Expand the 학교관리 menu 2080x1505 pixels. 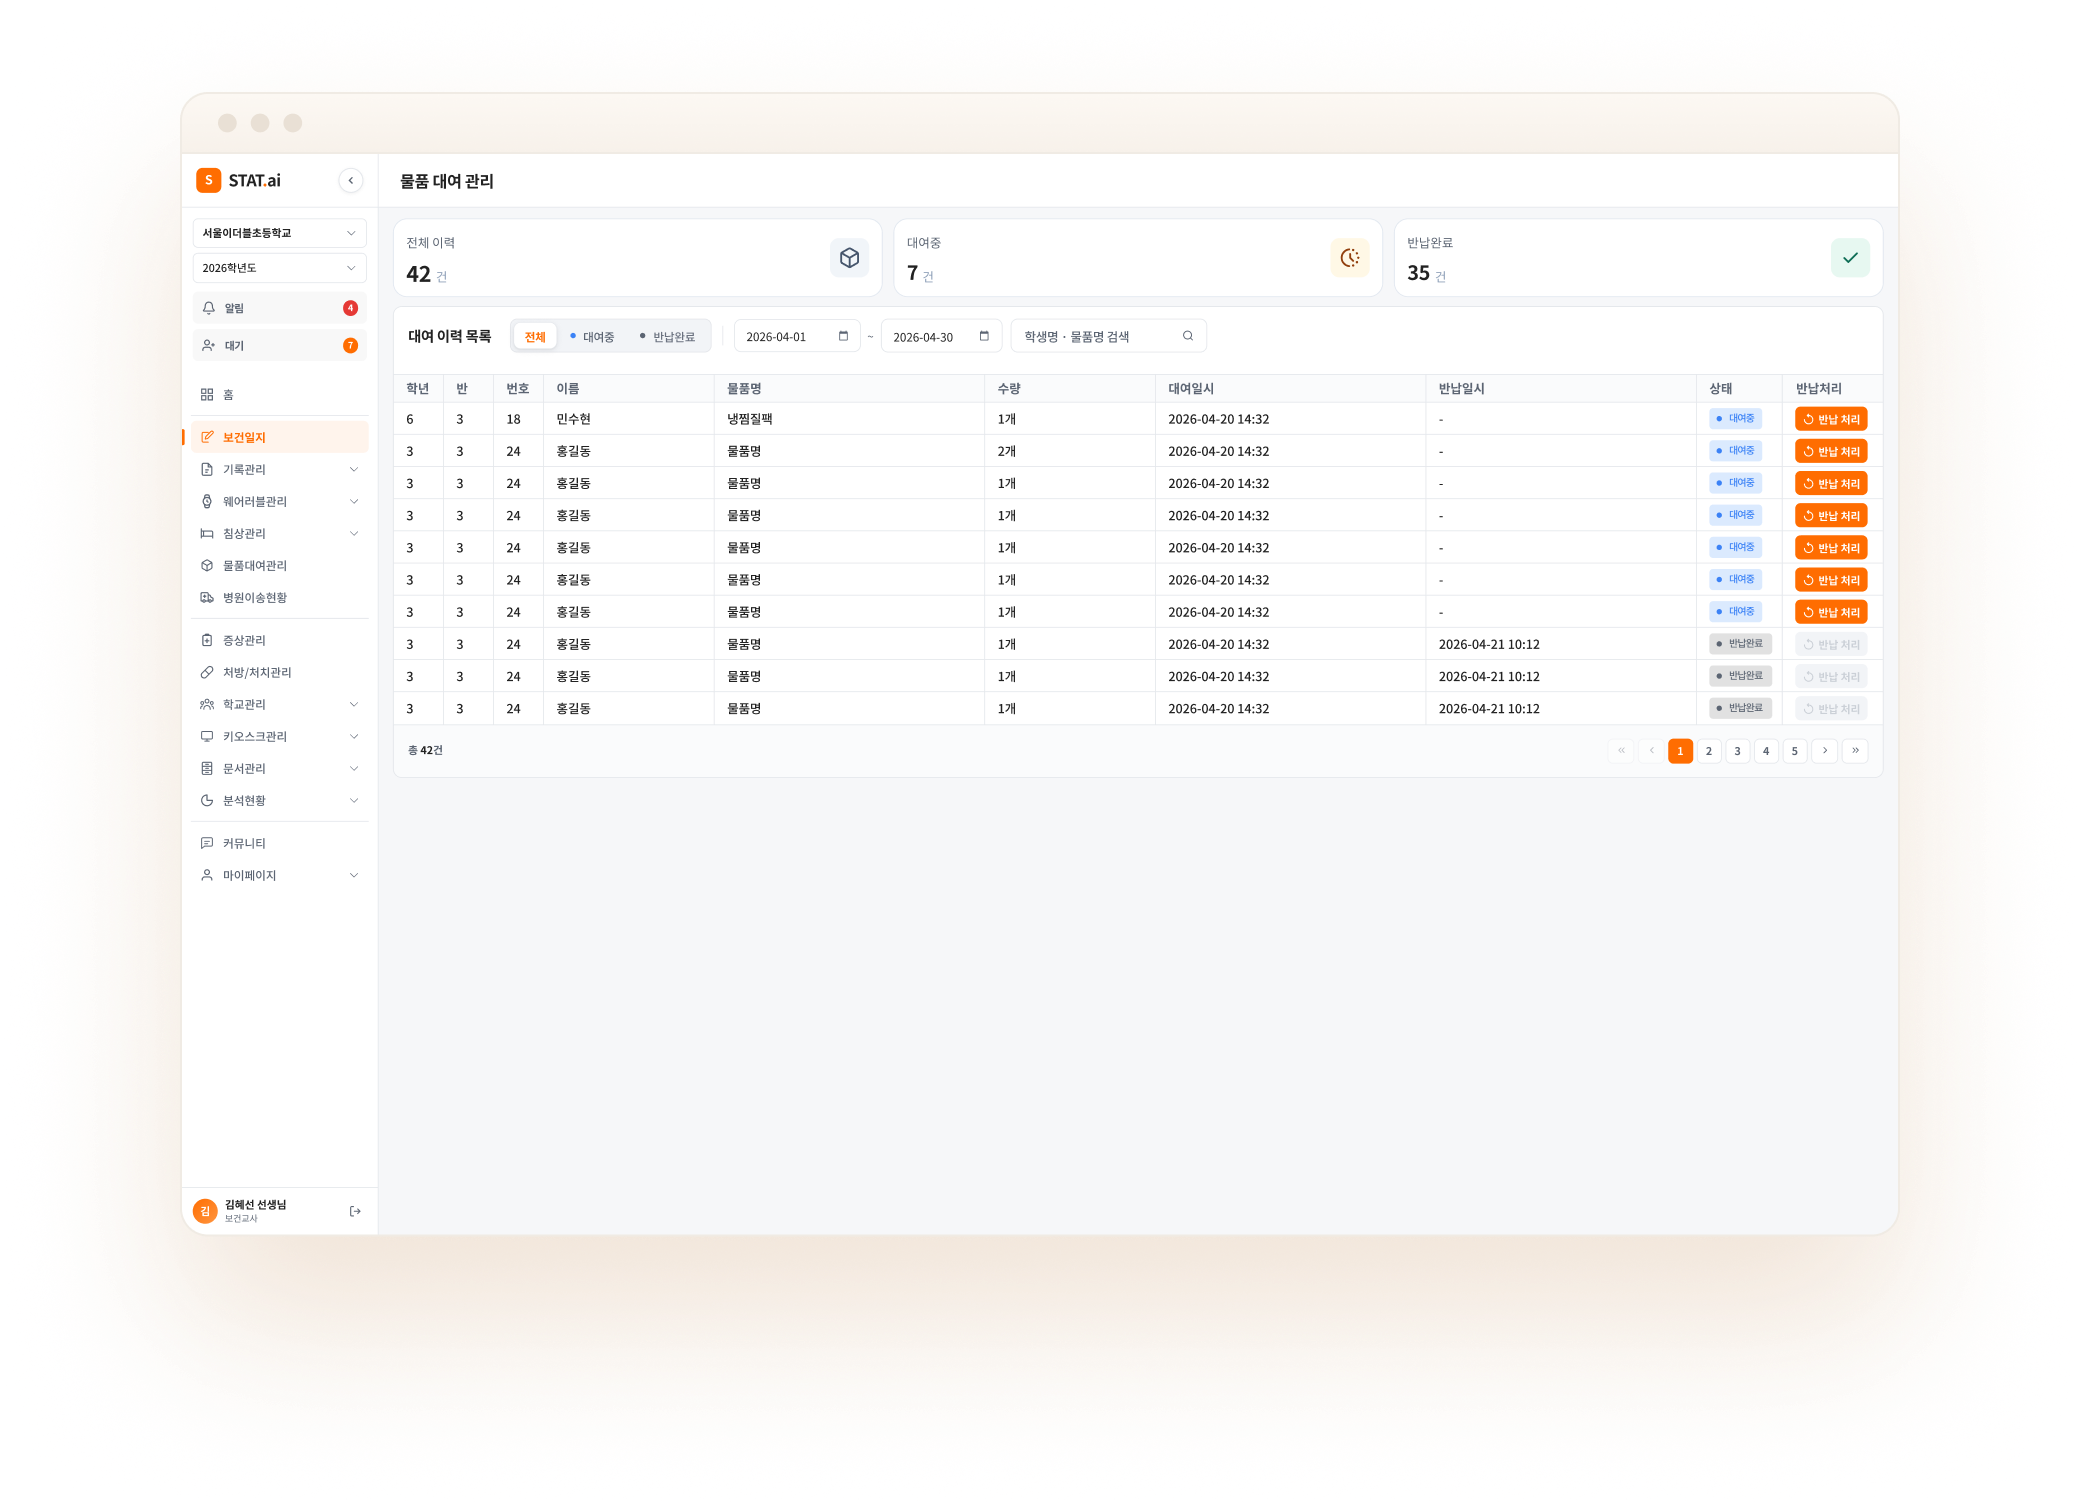click(x=279, y=704)
